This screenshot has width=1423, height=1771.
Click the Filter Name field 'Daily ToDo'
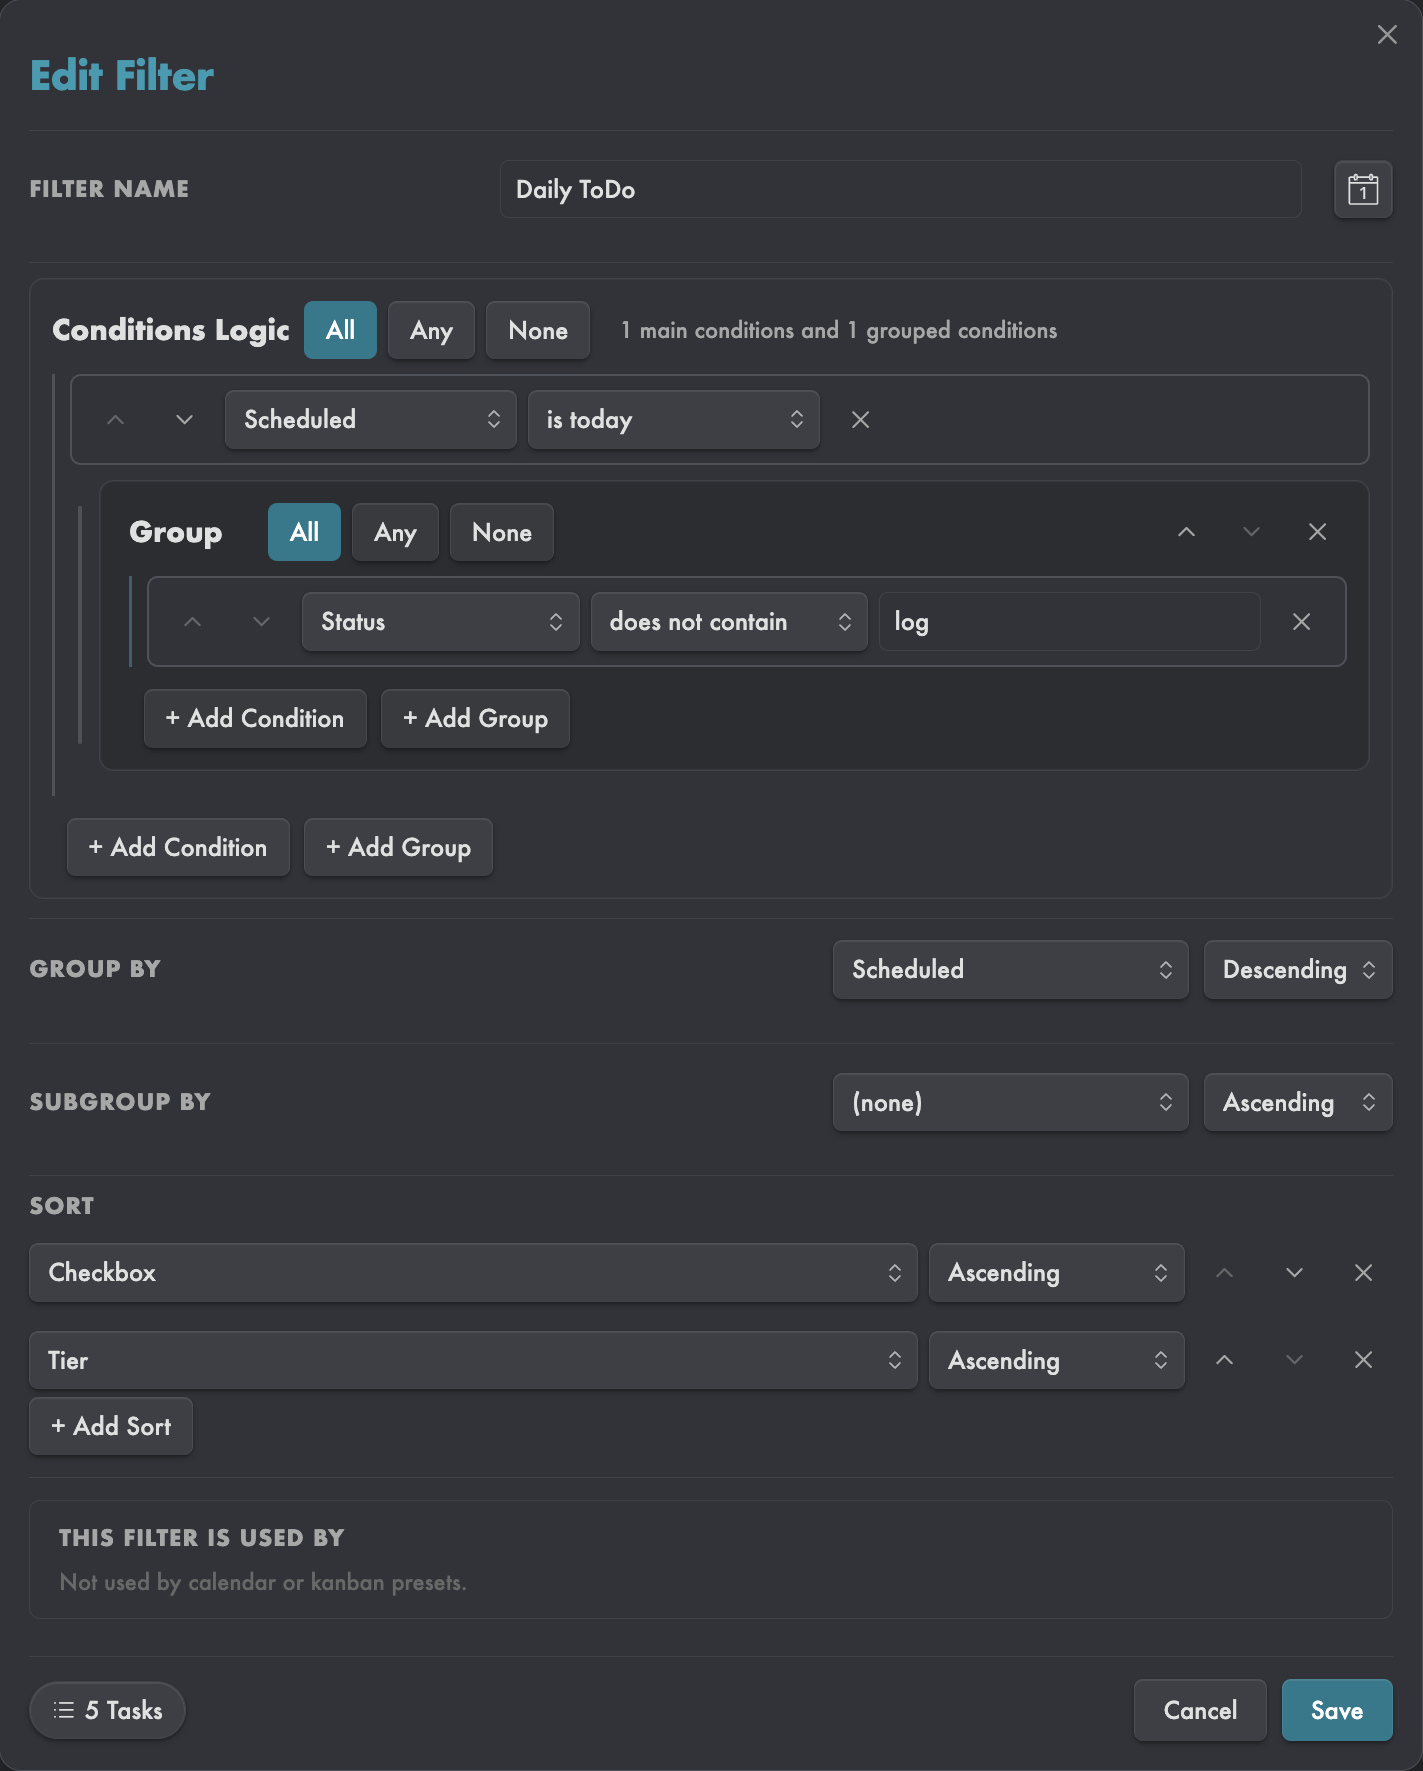(900, 189)
